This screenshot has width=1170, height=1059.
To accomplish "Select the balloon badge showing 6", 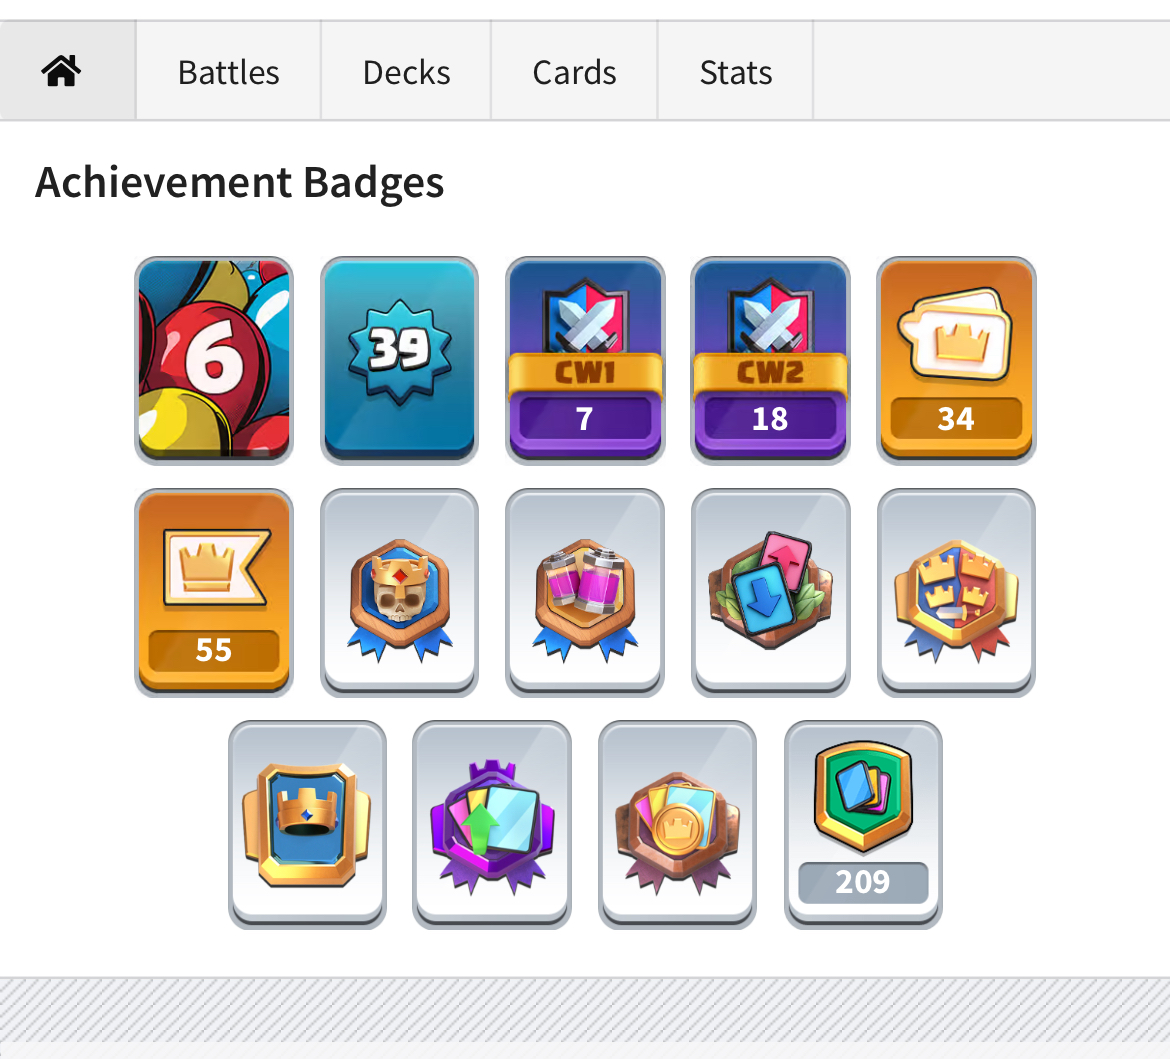I will tap(214, 360).
